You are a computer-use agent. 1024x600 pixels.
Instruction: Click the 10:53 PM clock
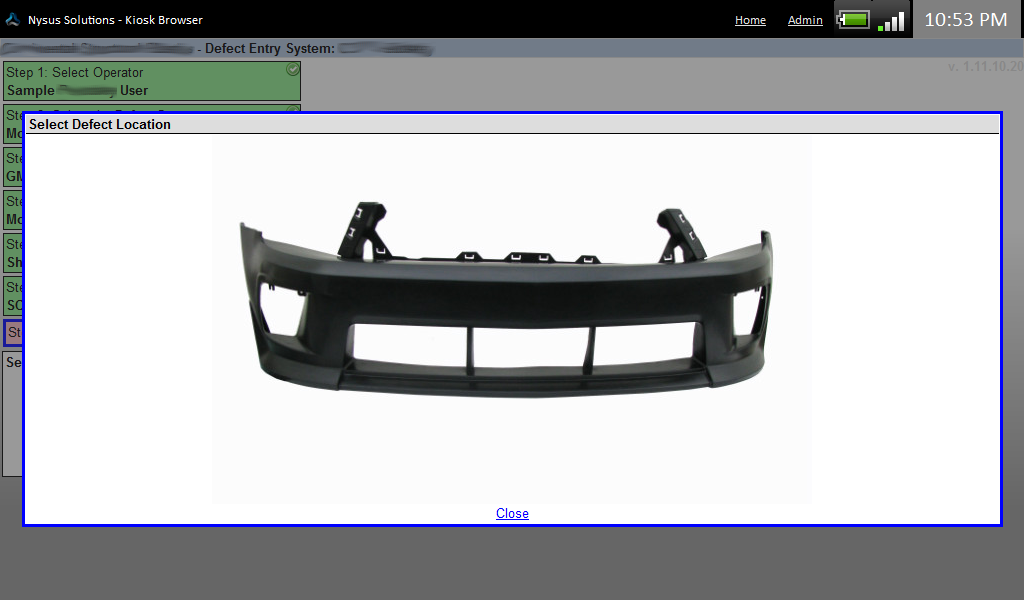click(965, 20)
